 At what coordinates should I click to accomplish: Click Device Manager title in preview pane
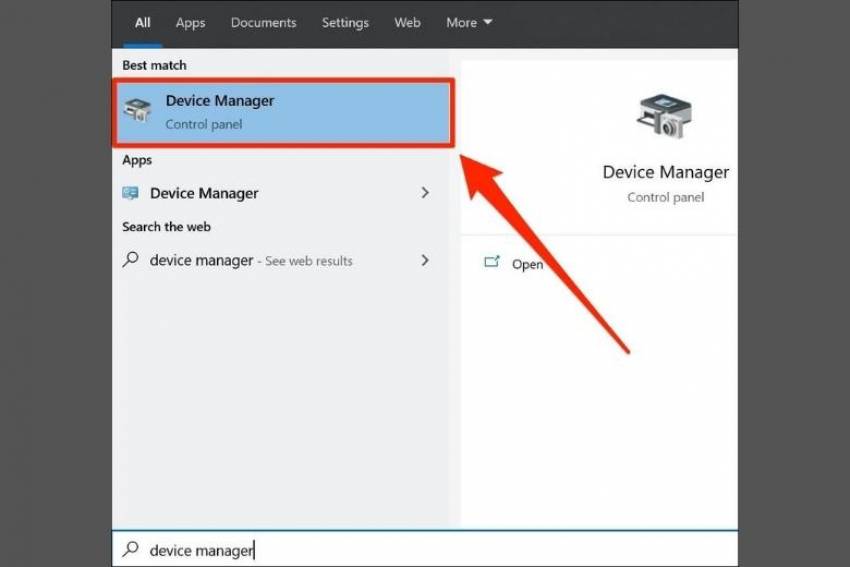click(666, 172)
